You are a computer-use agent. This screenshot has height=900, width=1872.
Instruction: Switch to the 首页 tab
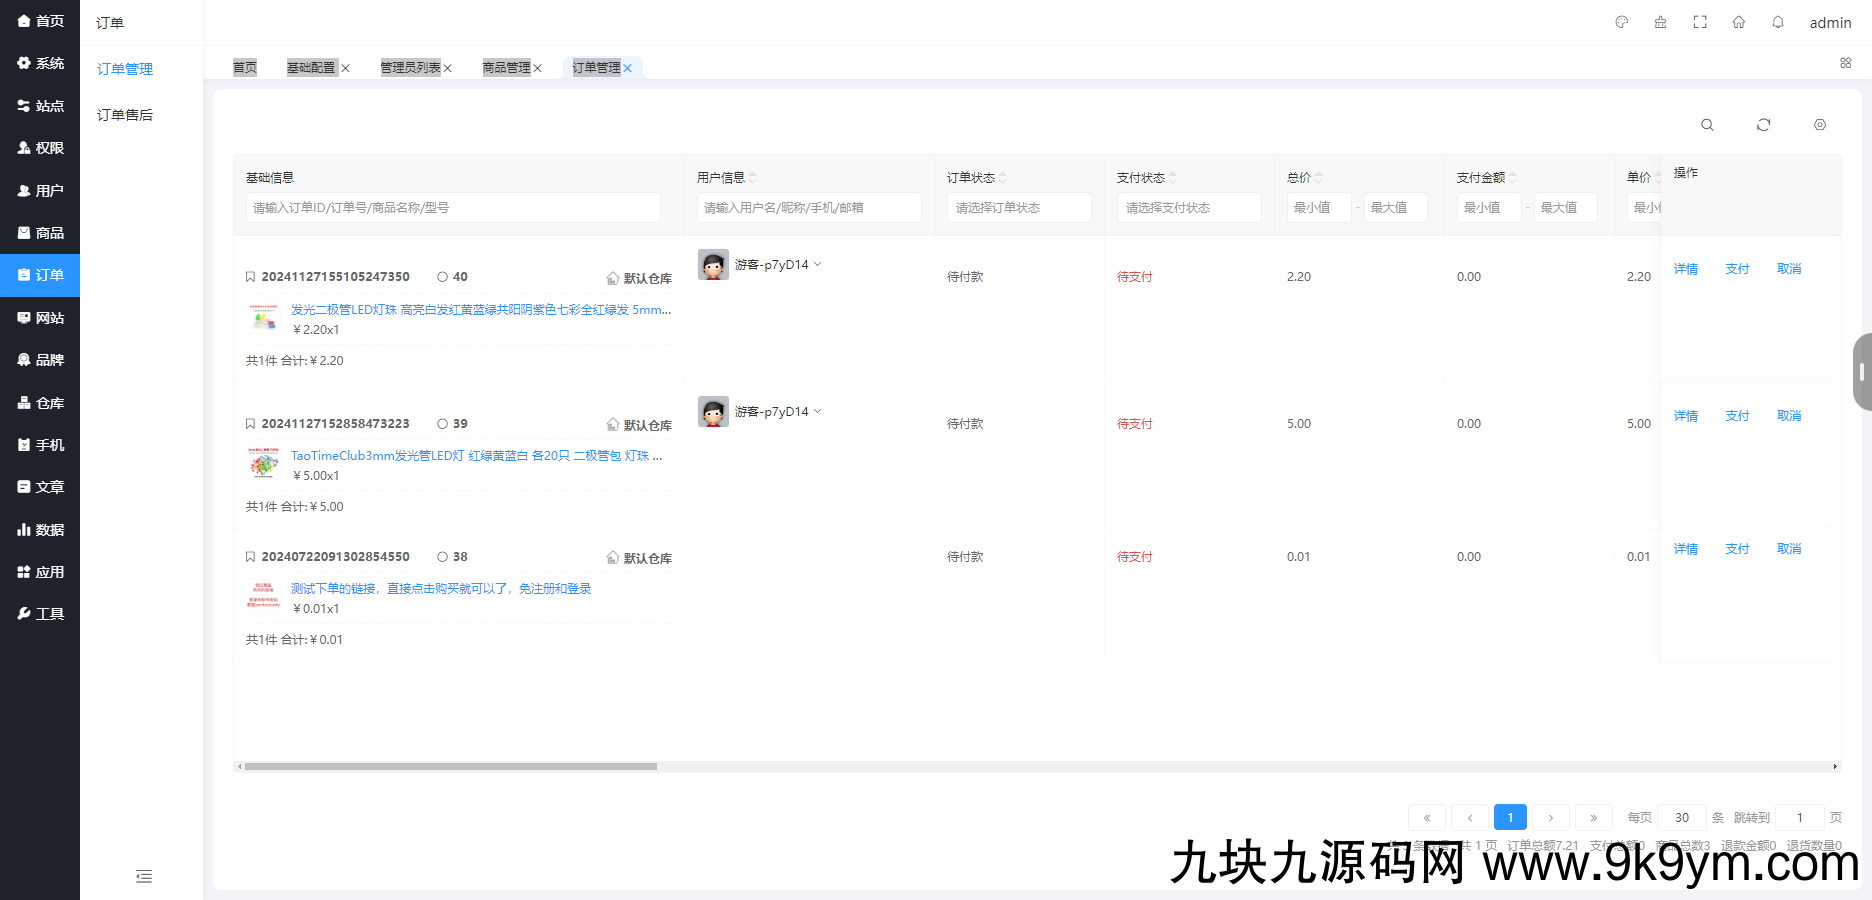coord(244,67)
